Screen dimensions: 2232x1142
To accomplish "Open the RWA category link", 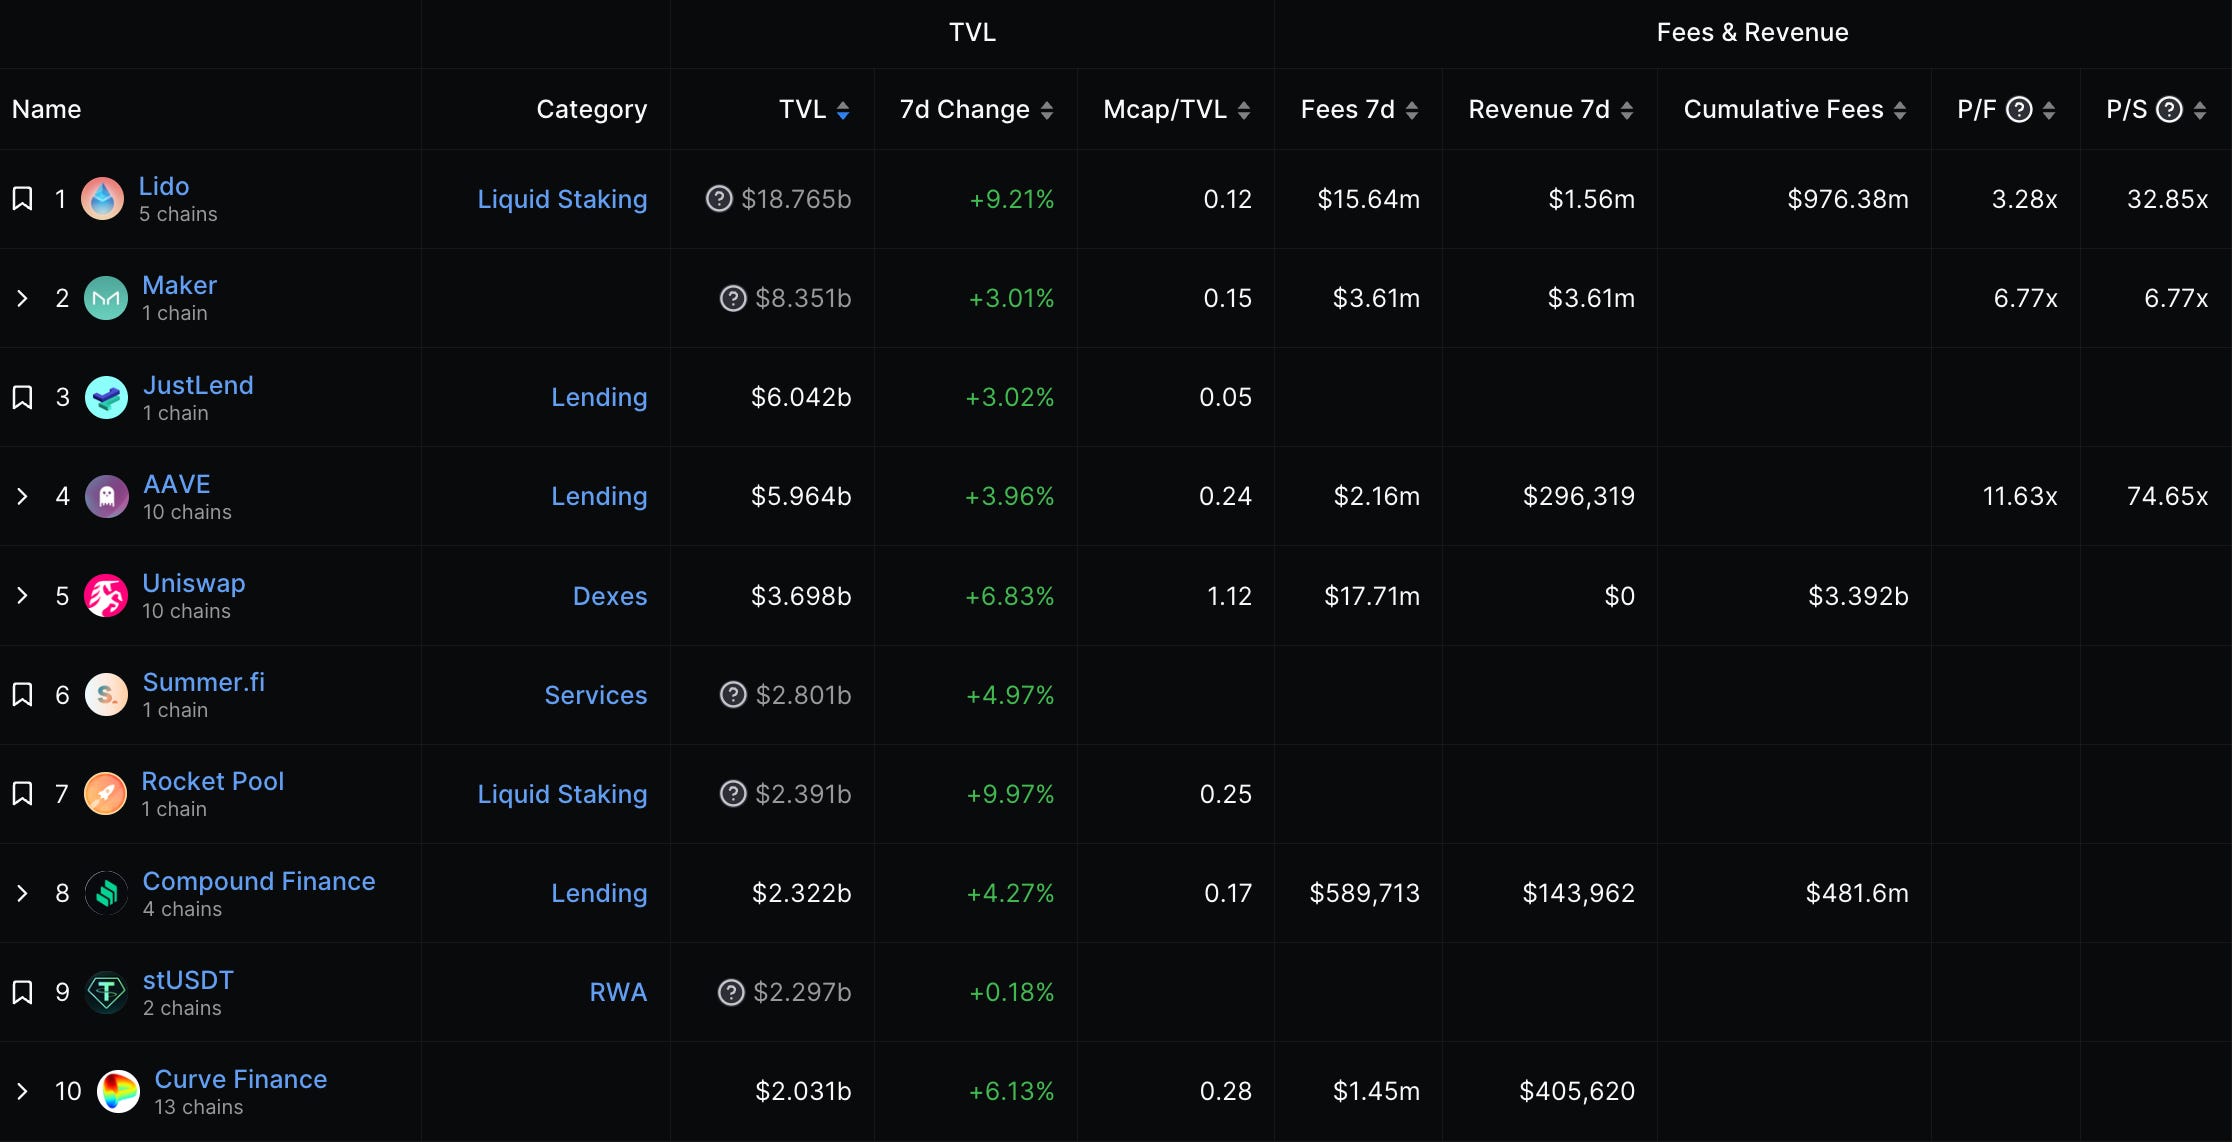I will click(618, 992).
